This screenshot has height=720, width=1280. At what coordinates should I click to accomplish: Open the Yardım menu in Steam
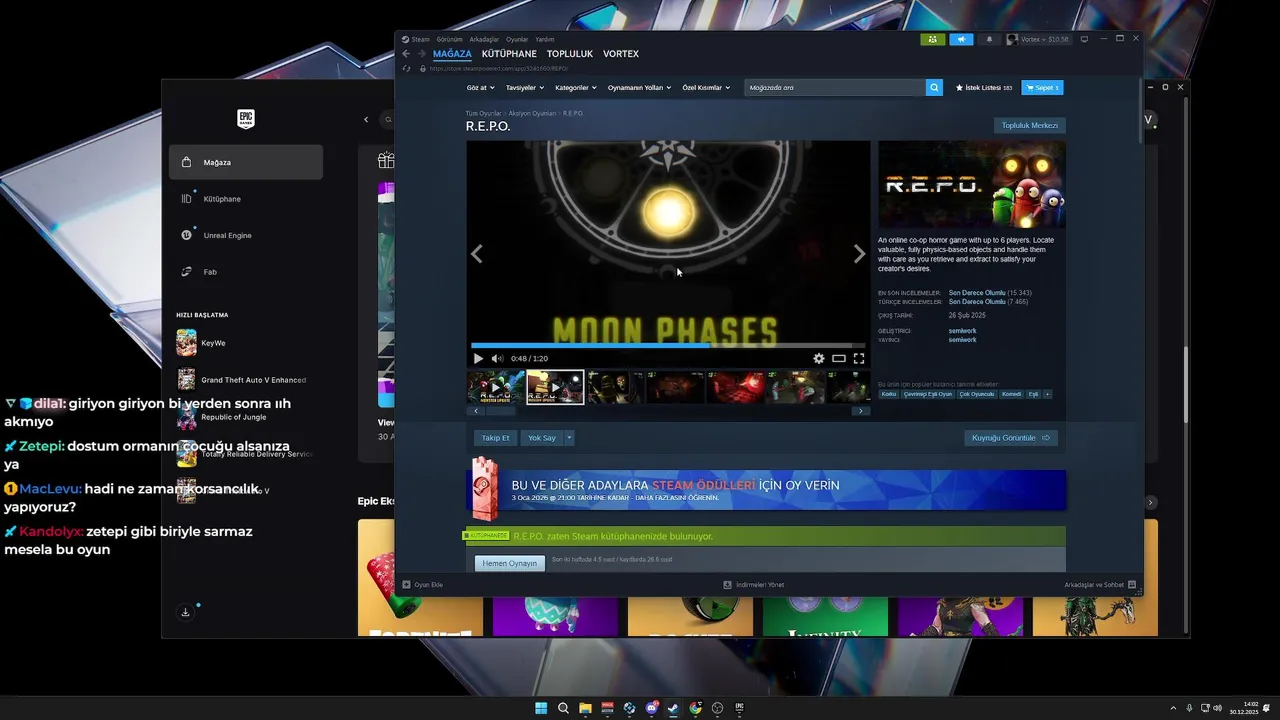[x=545, y=39]
